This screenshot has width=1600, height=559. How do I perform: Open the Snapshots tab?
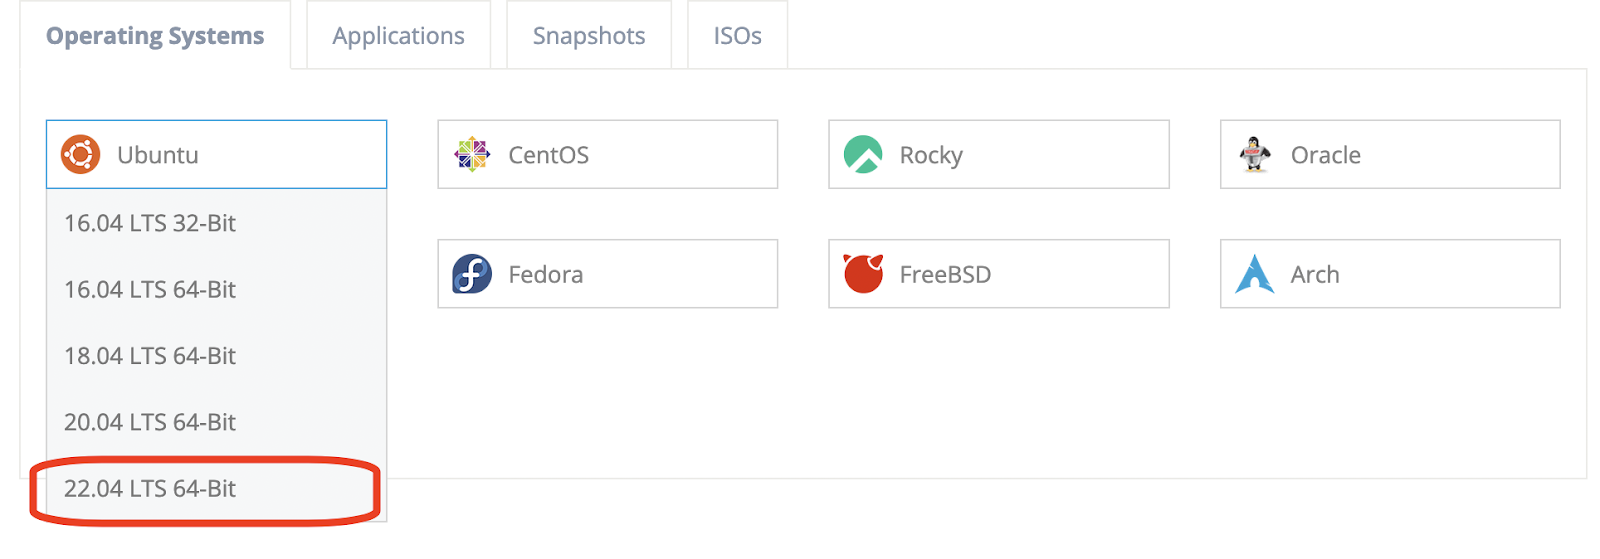point(589,36)
